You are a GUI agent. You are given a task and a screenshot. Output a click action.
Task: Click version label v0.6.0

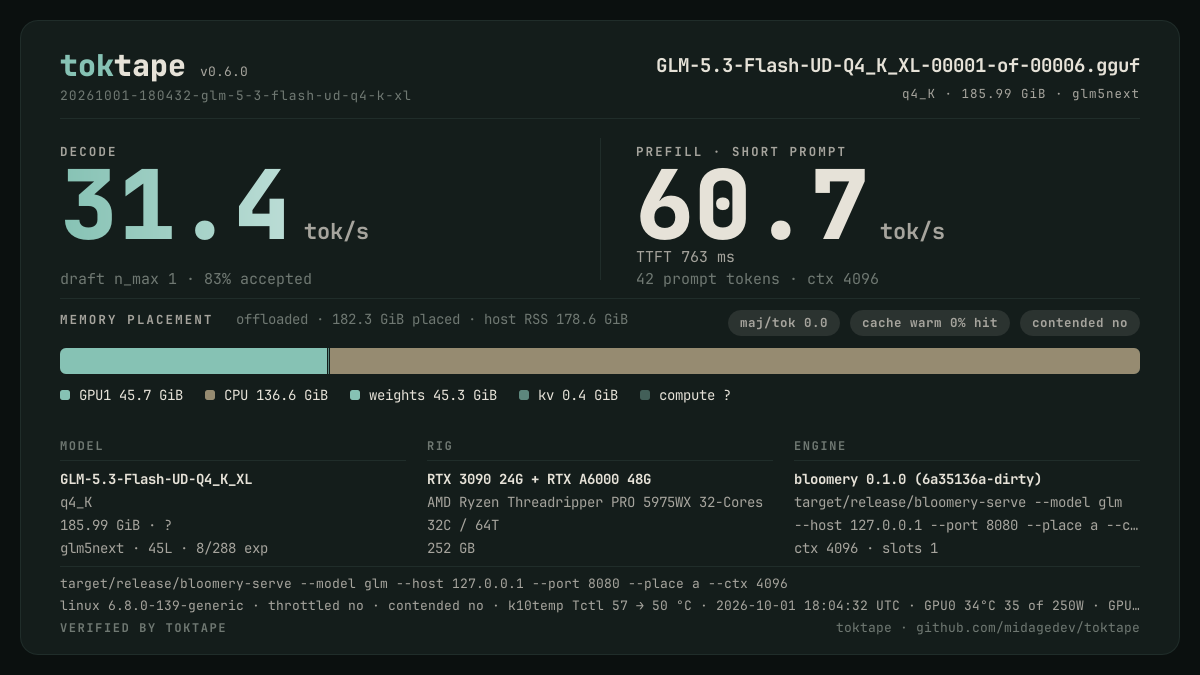click(224, 72)
